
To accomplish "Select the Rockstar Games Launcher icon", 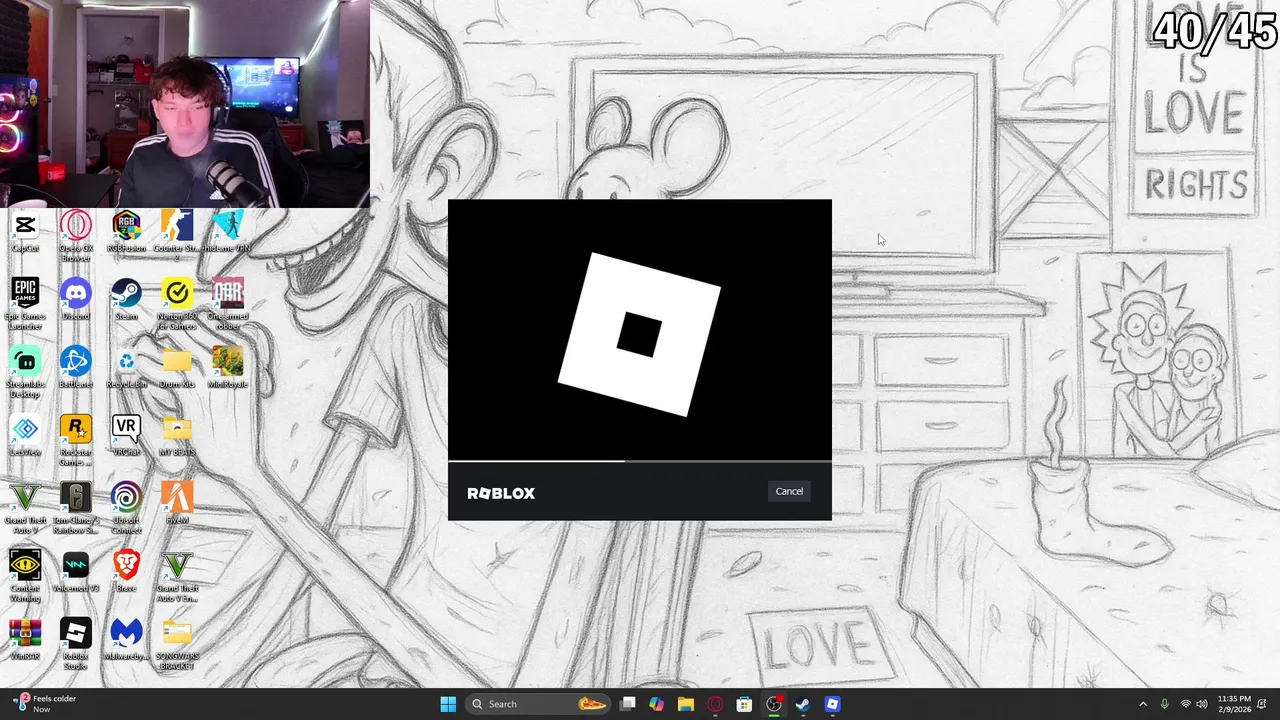I will 76,441.
